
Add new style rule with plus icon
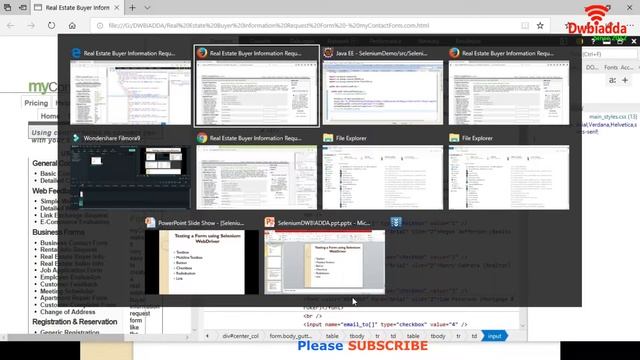click(x=625, y=80)
